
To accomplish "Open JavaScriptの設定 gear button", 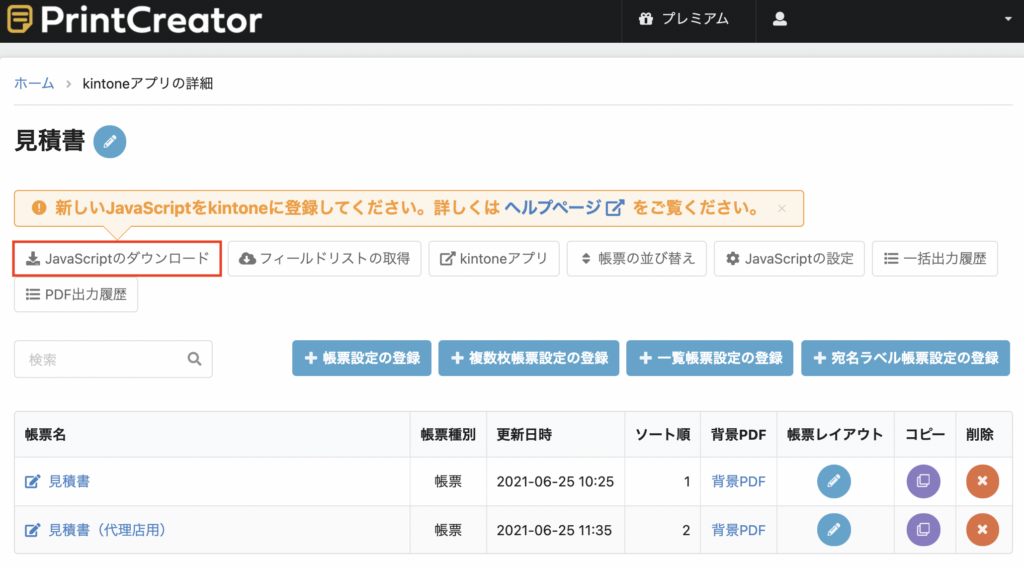I will pos(789,259).
